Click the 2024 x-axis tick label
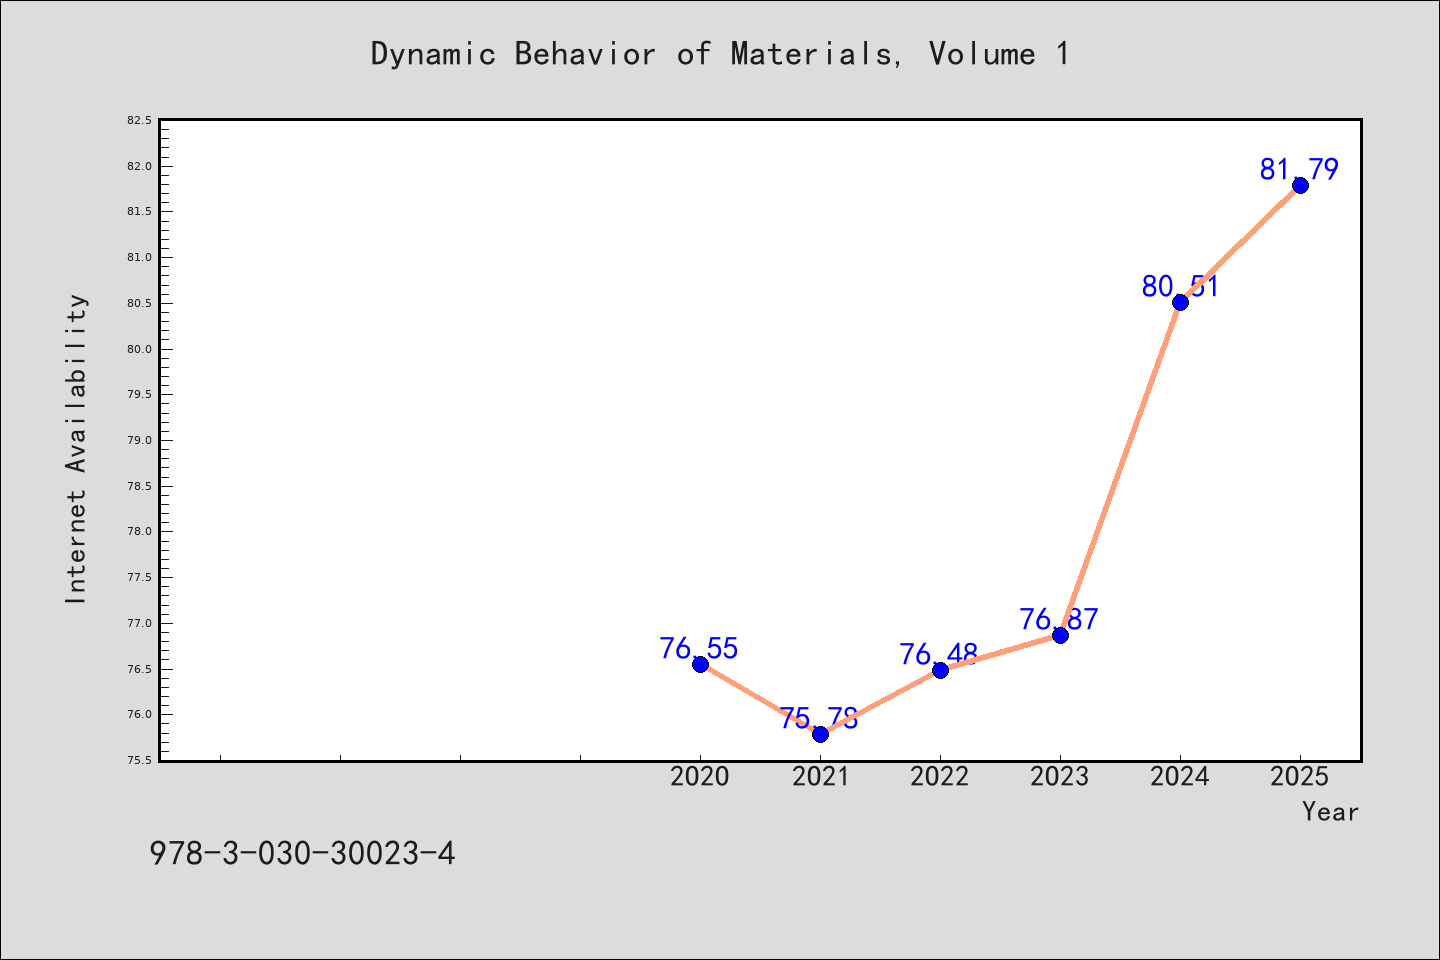The image size is (1440, 960). click(x=1180, y=776)
